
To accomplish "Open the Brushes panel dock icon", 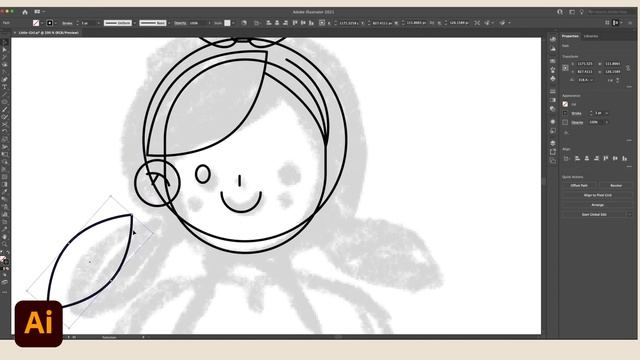I will point(553,70).
